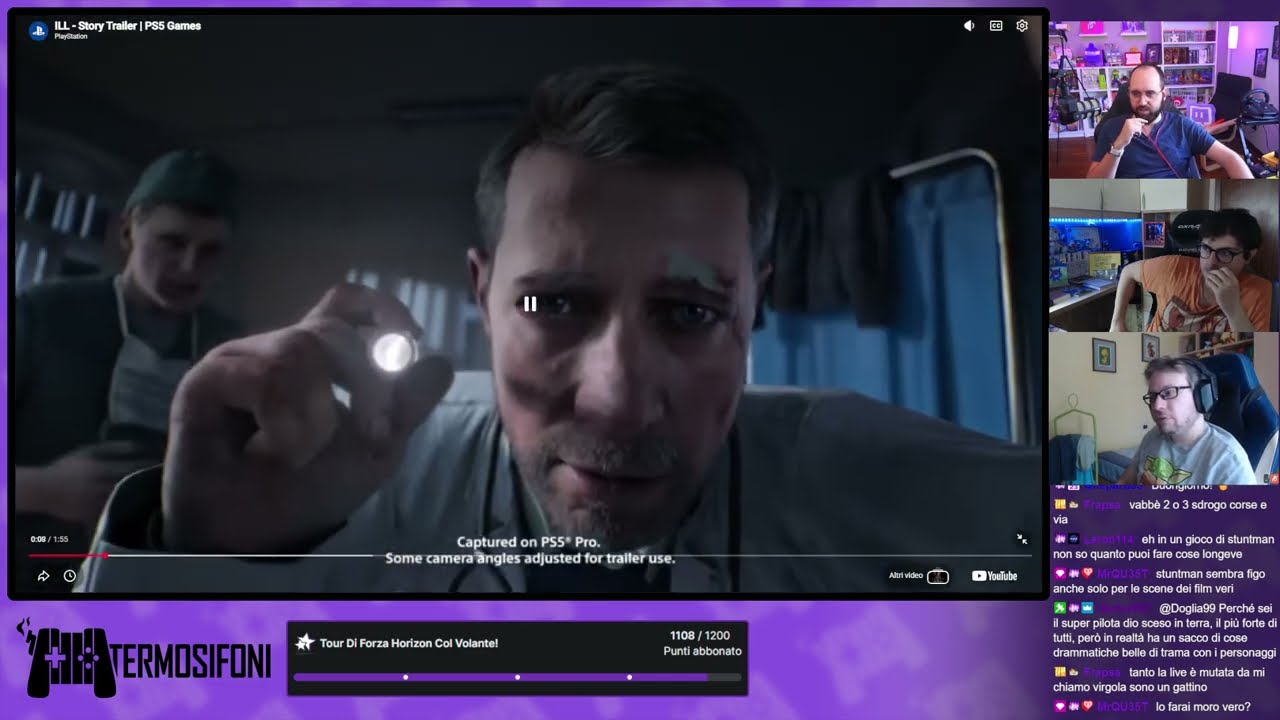Pause the video with the center pause button
The height and width of the screenshot is (720, 1280).
click(530, 304)
